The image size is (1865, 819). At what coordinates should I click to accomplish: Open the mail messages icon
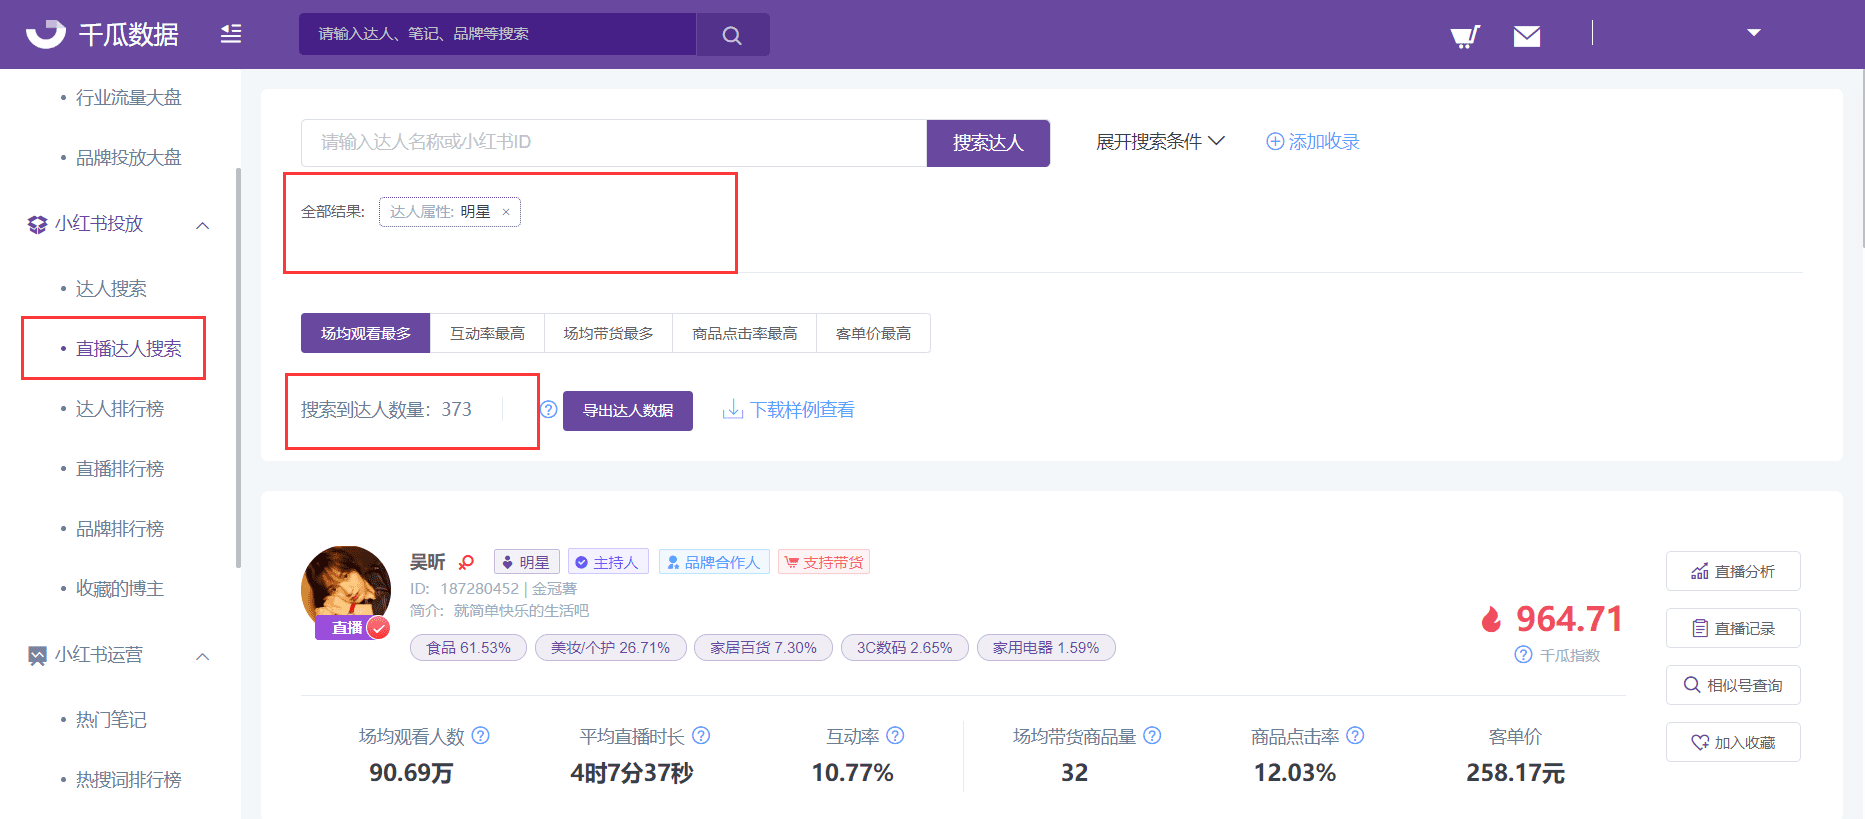1527,37
